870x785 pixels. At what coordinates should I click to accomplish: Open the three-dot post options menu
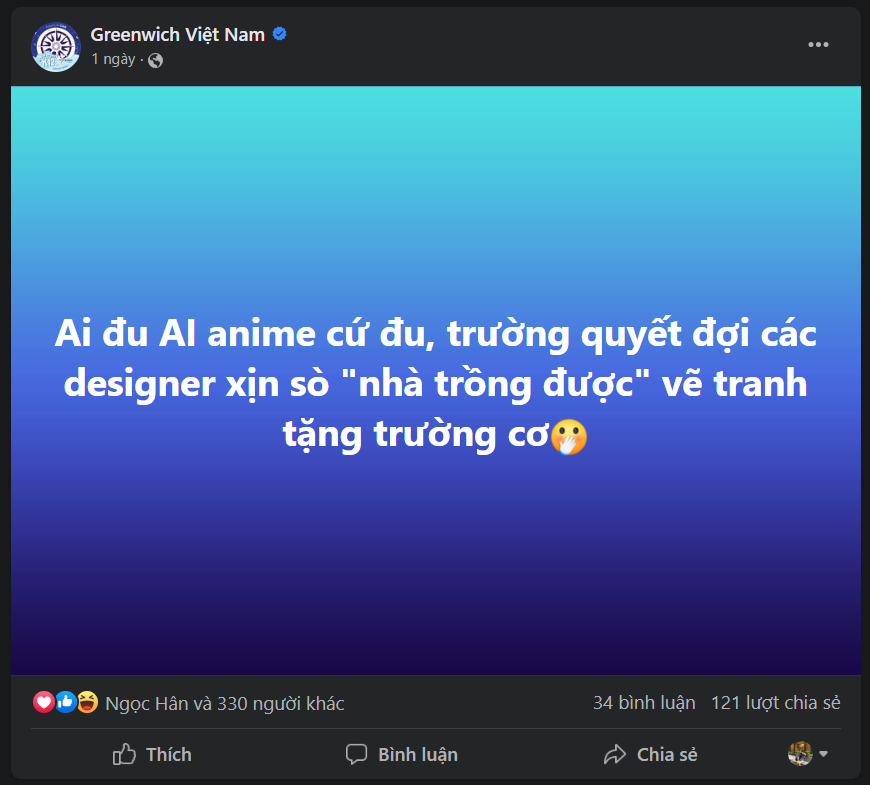pyautogui.click(x=818, y=44)
